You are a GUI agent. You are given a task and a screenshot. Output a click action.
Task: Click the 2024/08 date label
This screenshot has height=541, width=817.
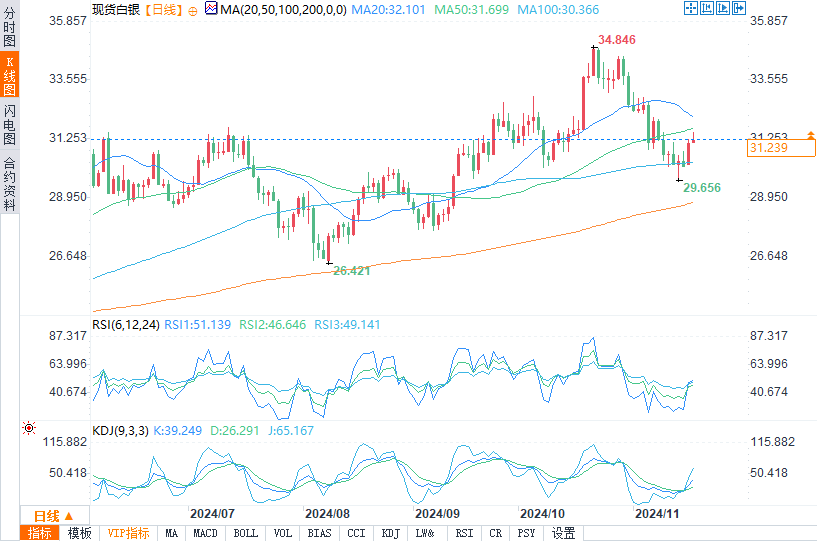pos(327,514)
